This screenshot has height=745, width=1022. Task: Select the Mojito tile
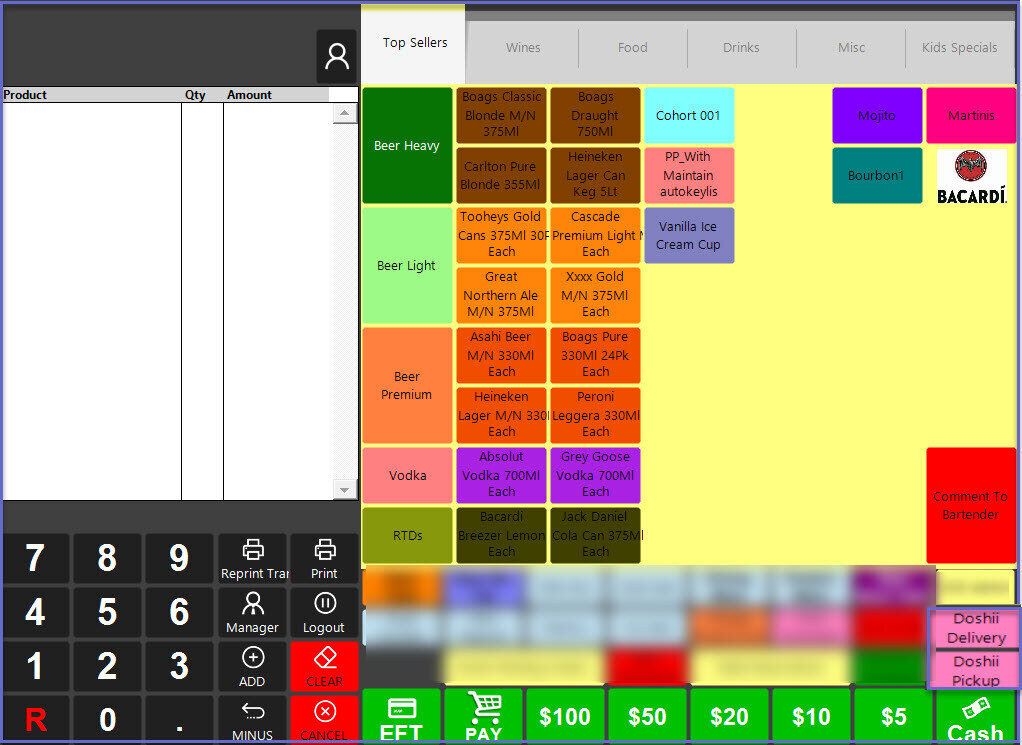pos(877,115)
